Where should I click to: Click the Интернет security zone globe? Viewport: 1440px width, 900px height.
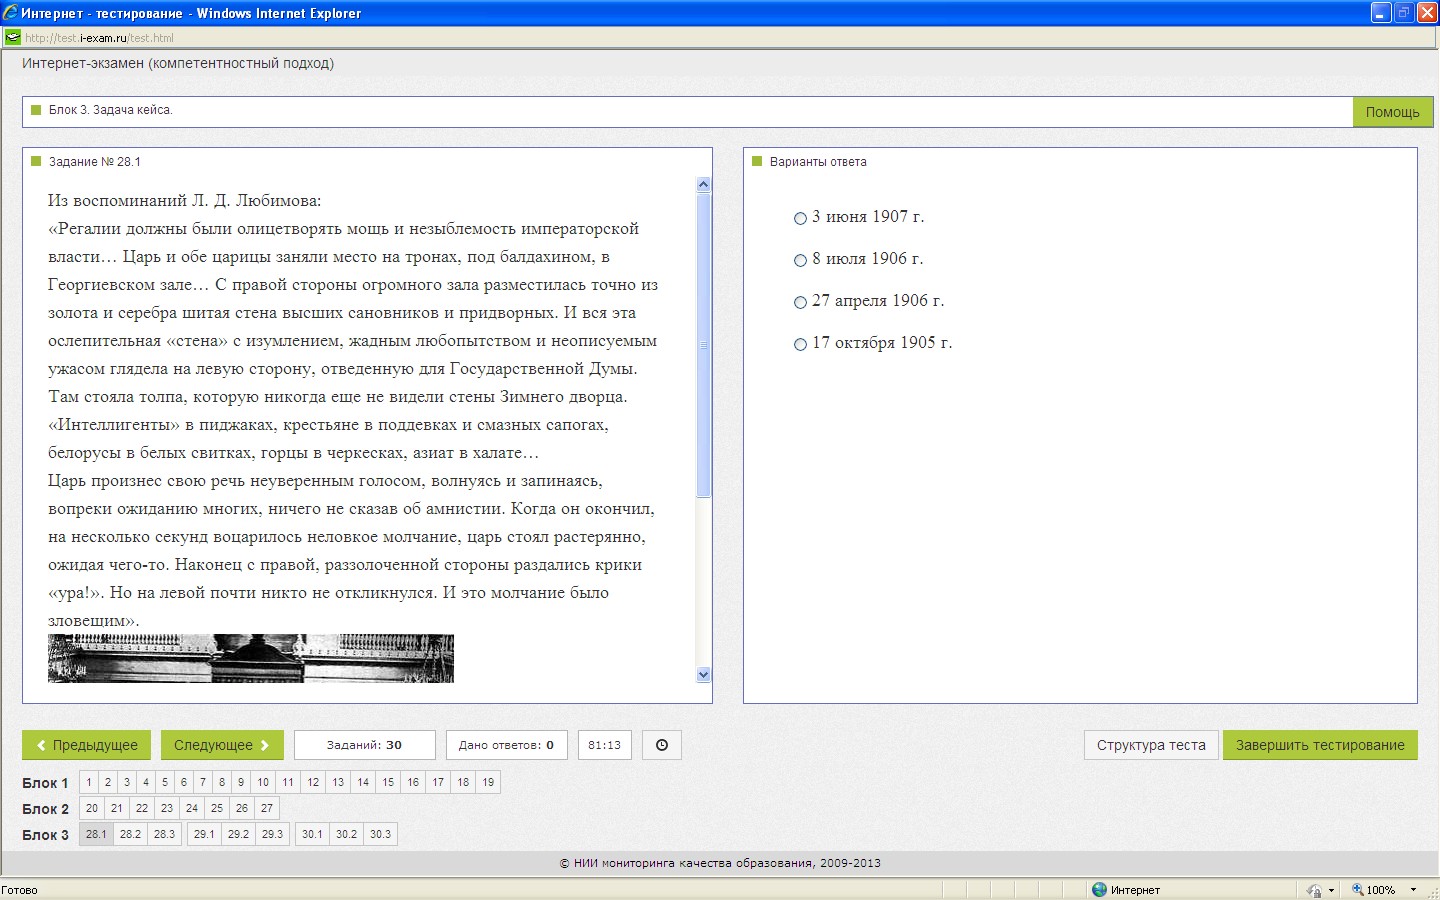click(1100, 889)
